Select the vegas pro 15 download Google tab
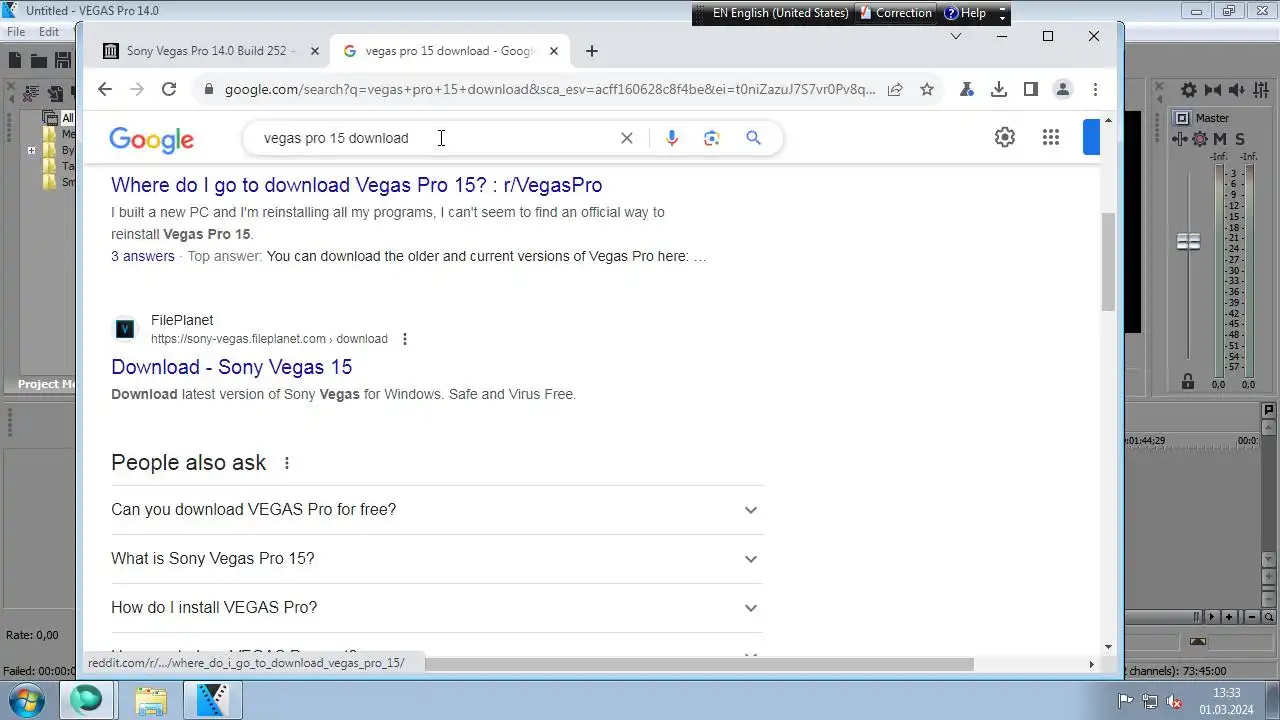Screen dimensions: 1280x720 click(x=450, y=51)
